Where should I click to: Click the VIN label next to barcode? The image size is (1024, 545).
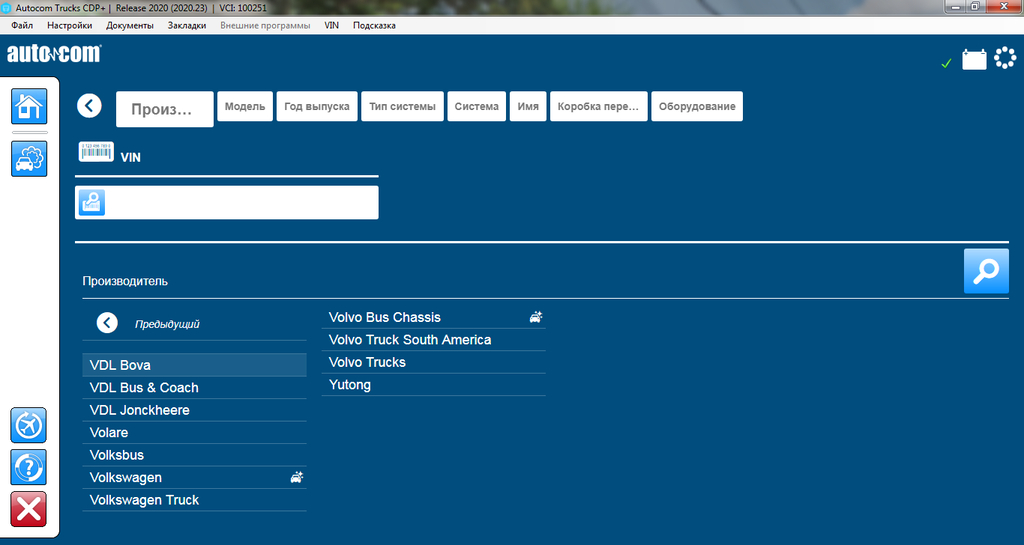[x=131, y=157]
